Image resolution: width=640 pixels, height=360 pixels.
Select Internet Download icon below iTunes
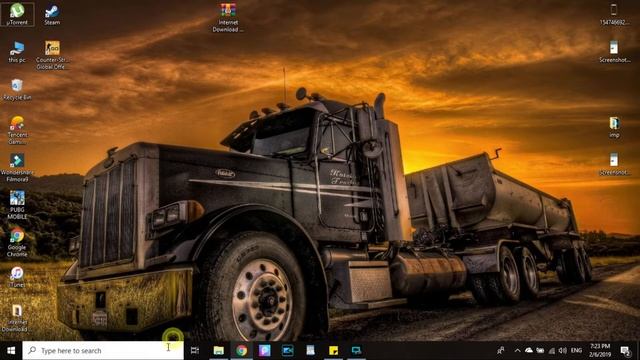[17, 318]
